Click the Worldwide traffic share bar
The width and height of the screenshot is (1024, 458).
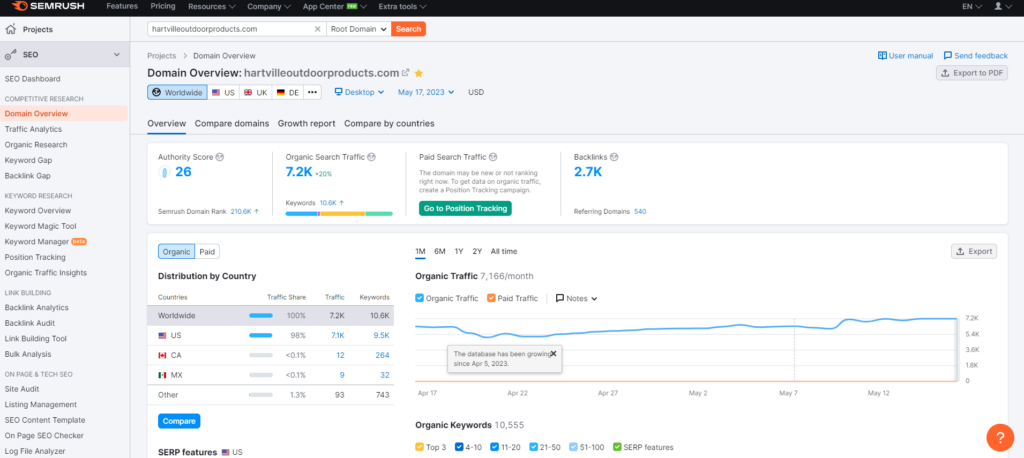pos(261,316)
